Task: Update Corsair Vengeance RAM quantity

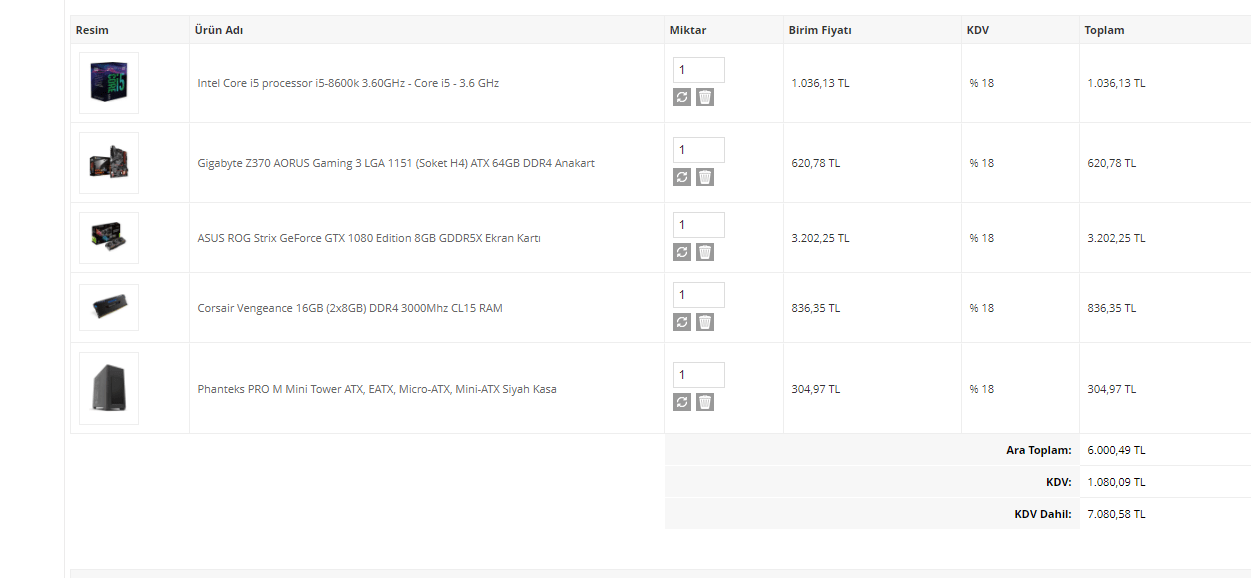Action: pyautogui.click(x=682, y=322)
